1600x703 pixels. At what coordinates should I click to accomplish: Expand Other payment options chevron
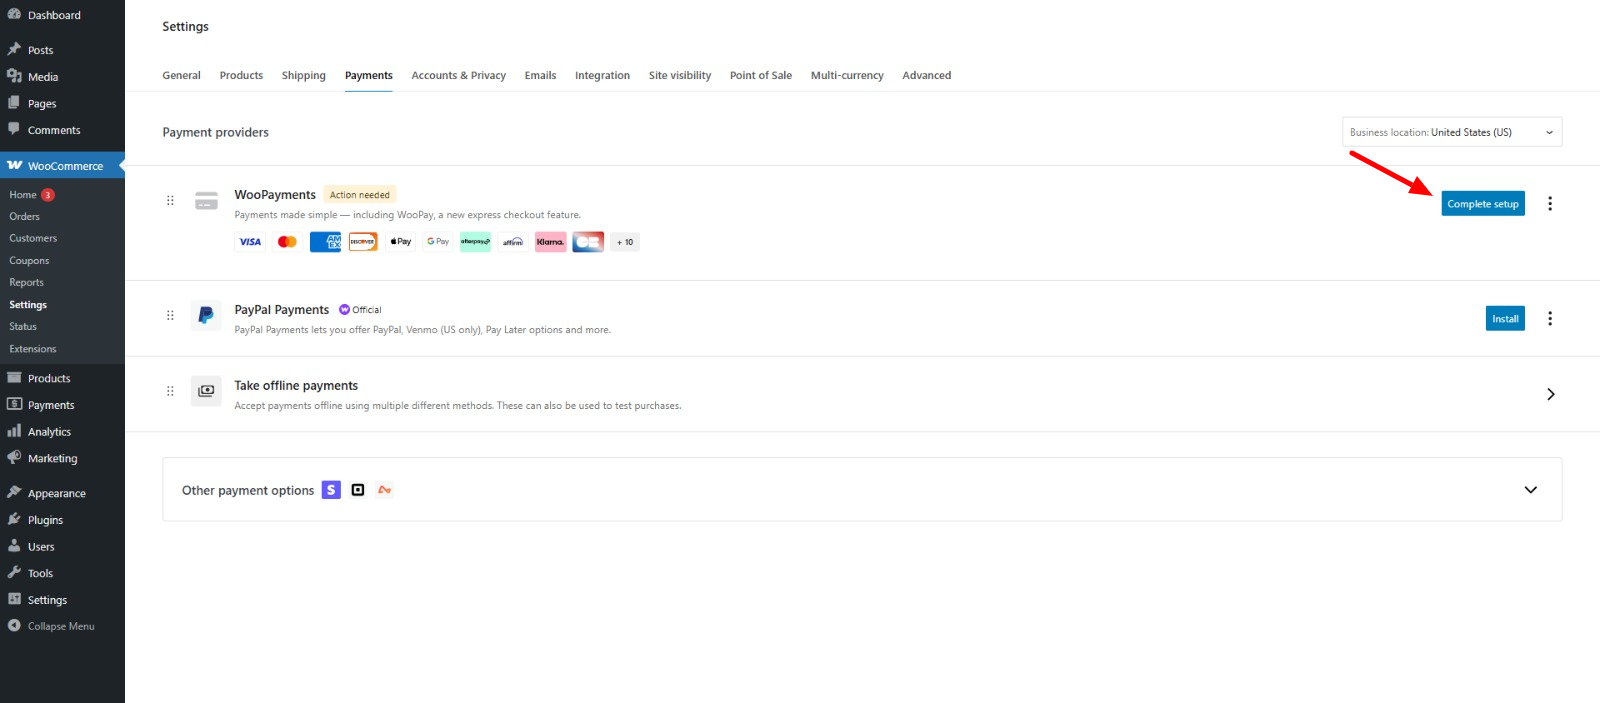pyautogui.click(x=1531, y=490)
